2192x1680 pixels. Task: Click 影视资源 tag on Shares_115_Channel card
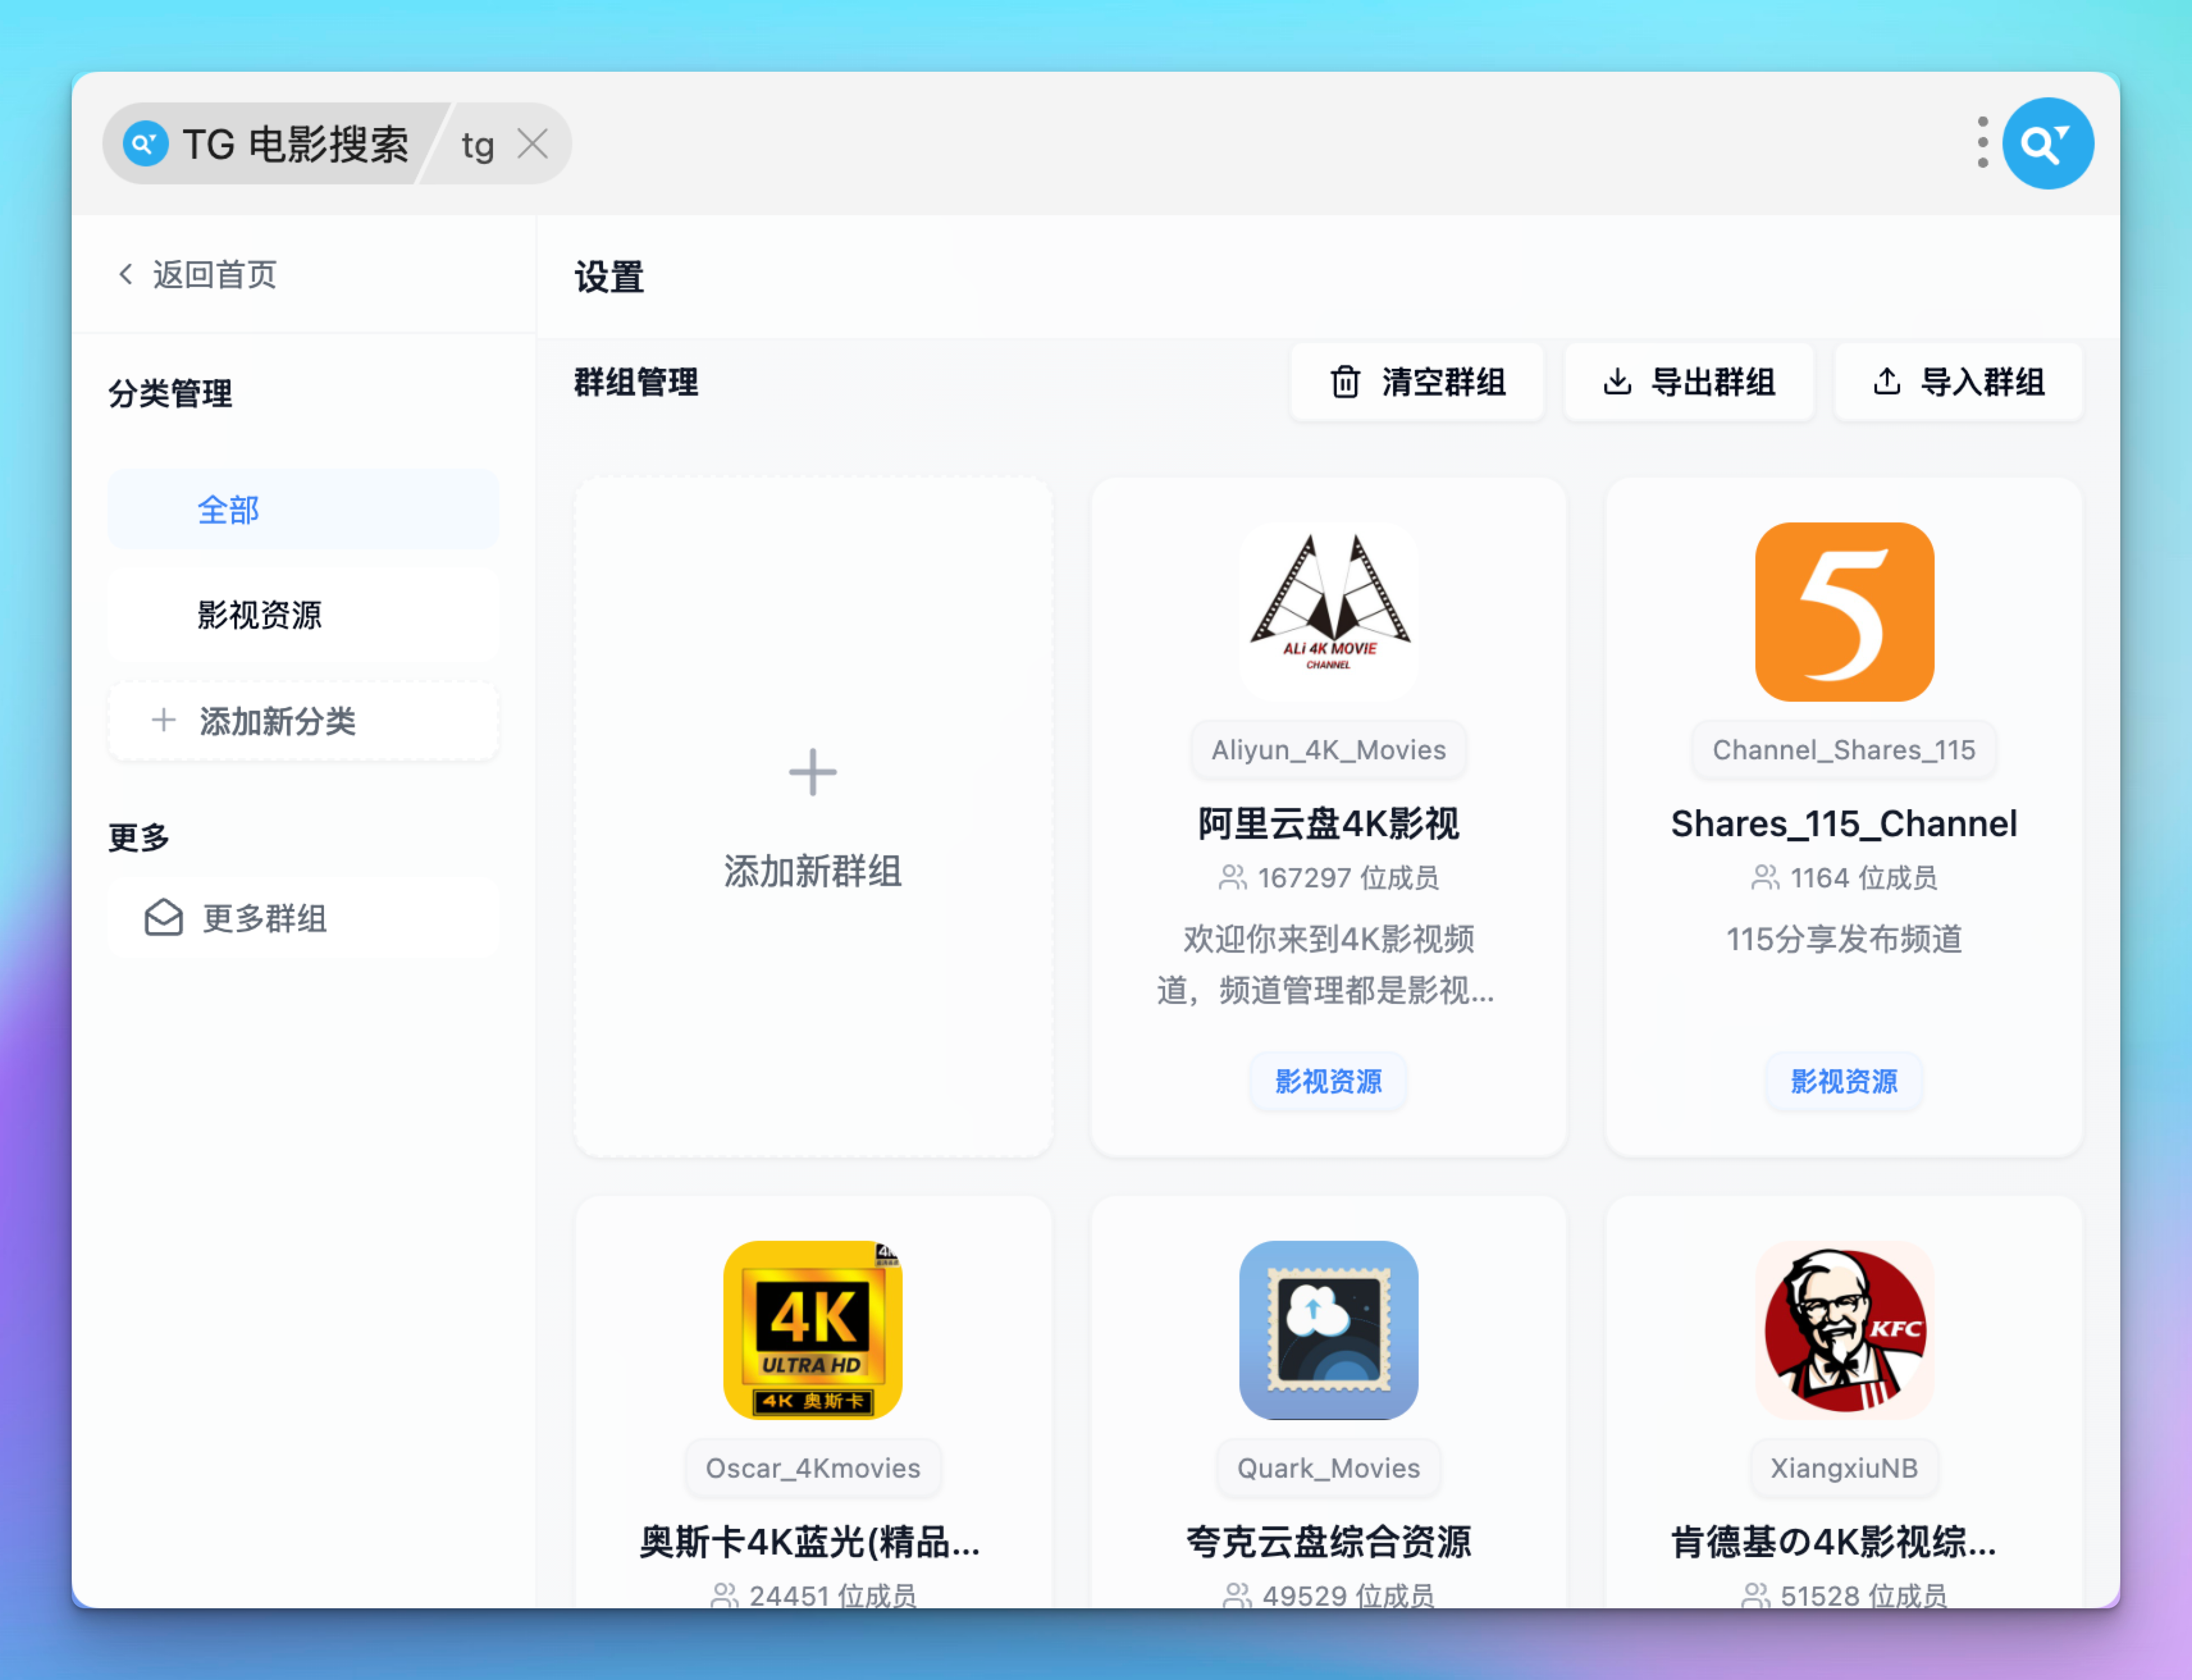pyautogui.click(x=1844, y=1081)
